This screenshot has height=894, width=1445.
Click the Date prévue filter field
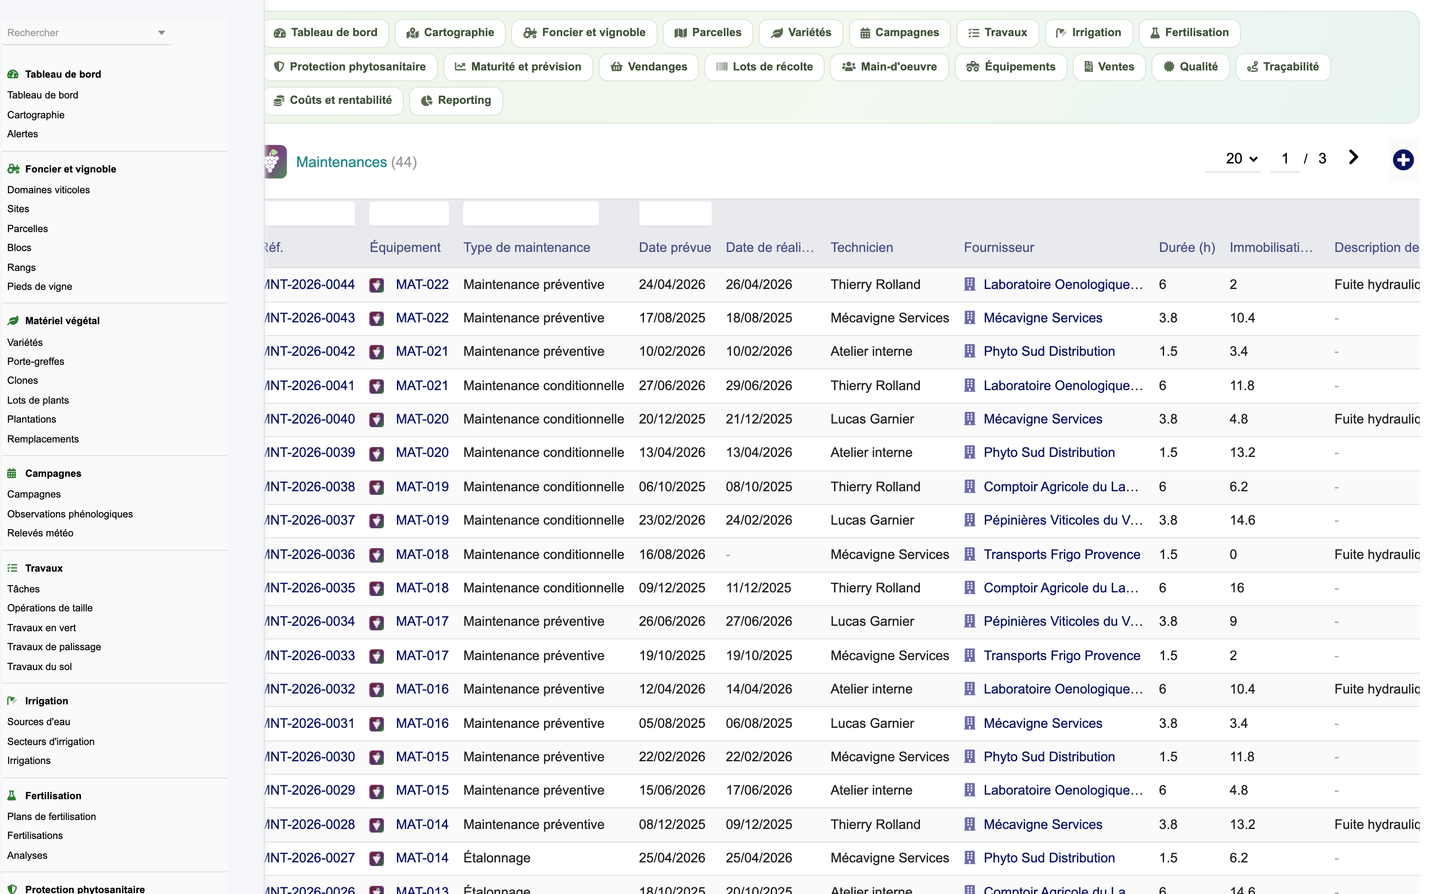pos(675,213)
